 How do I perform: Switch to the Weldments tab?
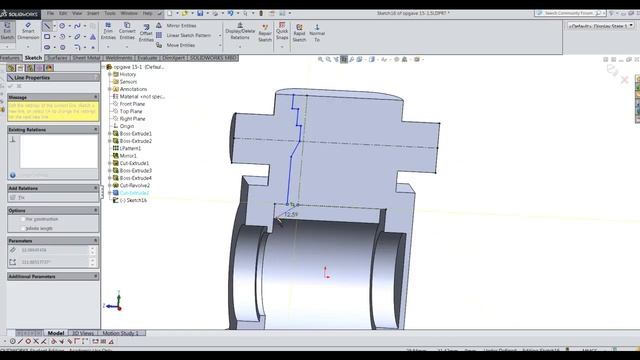(118, 58)
